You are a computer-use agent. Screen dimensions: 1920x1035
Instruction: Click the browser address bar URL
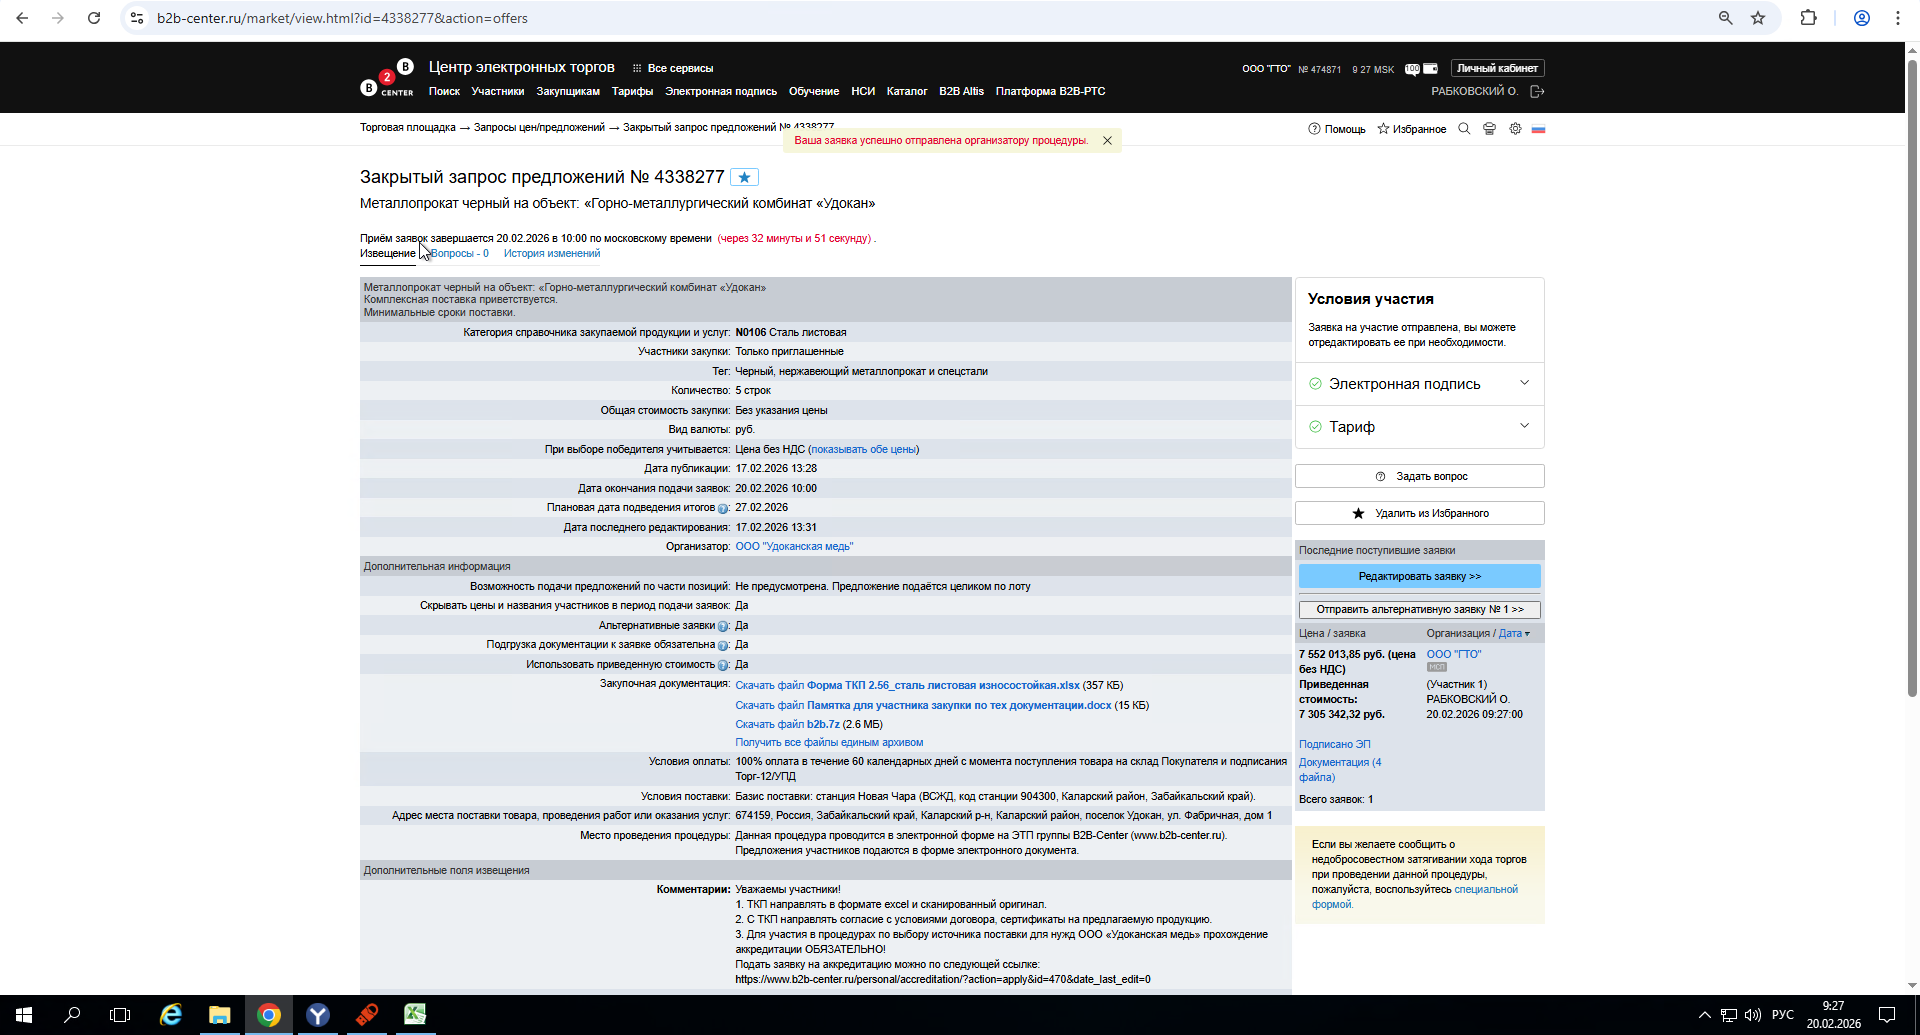342,18
